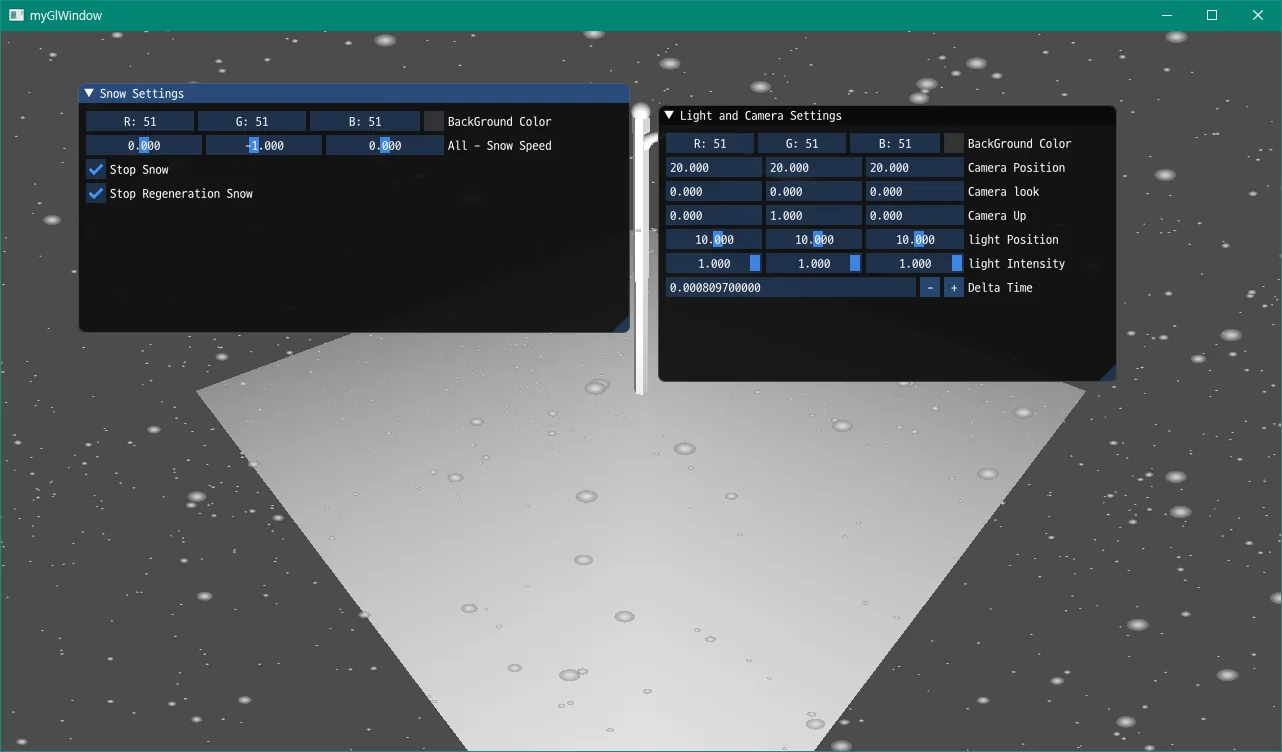The height and width of the screenshot is (752, 1282).
Task: Click the B: 51 field in Snow Settings
Action: tap(365, 121)
